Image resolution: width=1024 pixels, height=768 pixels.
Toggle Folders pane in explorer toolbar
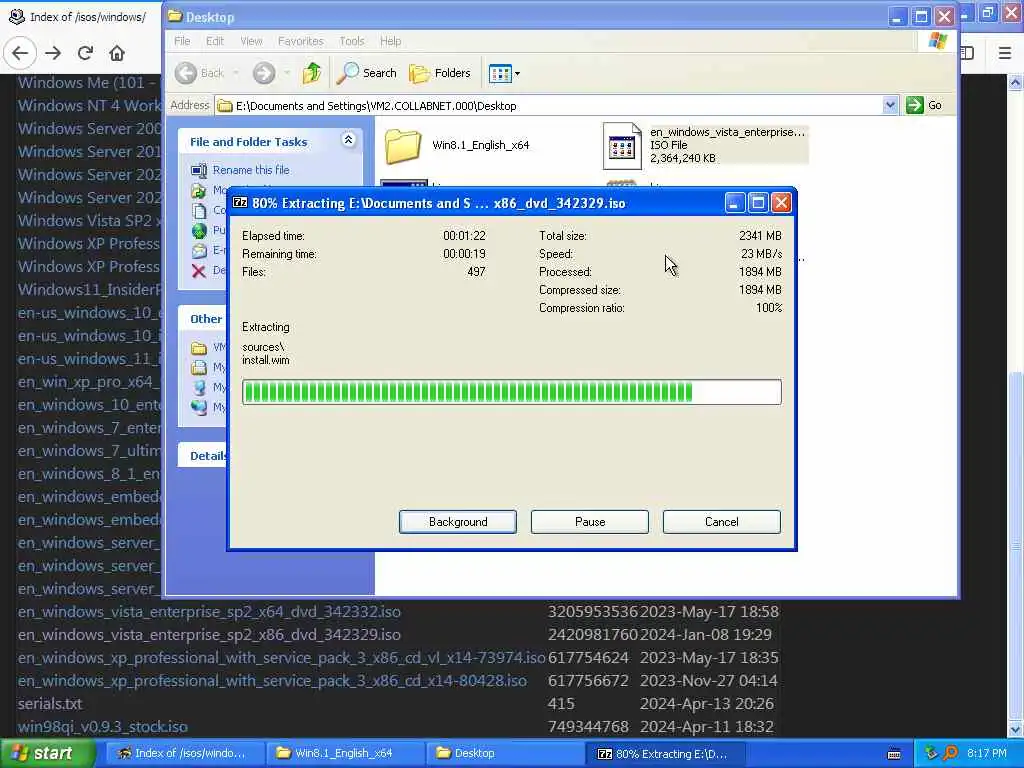tap(440, 73)
